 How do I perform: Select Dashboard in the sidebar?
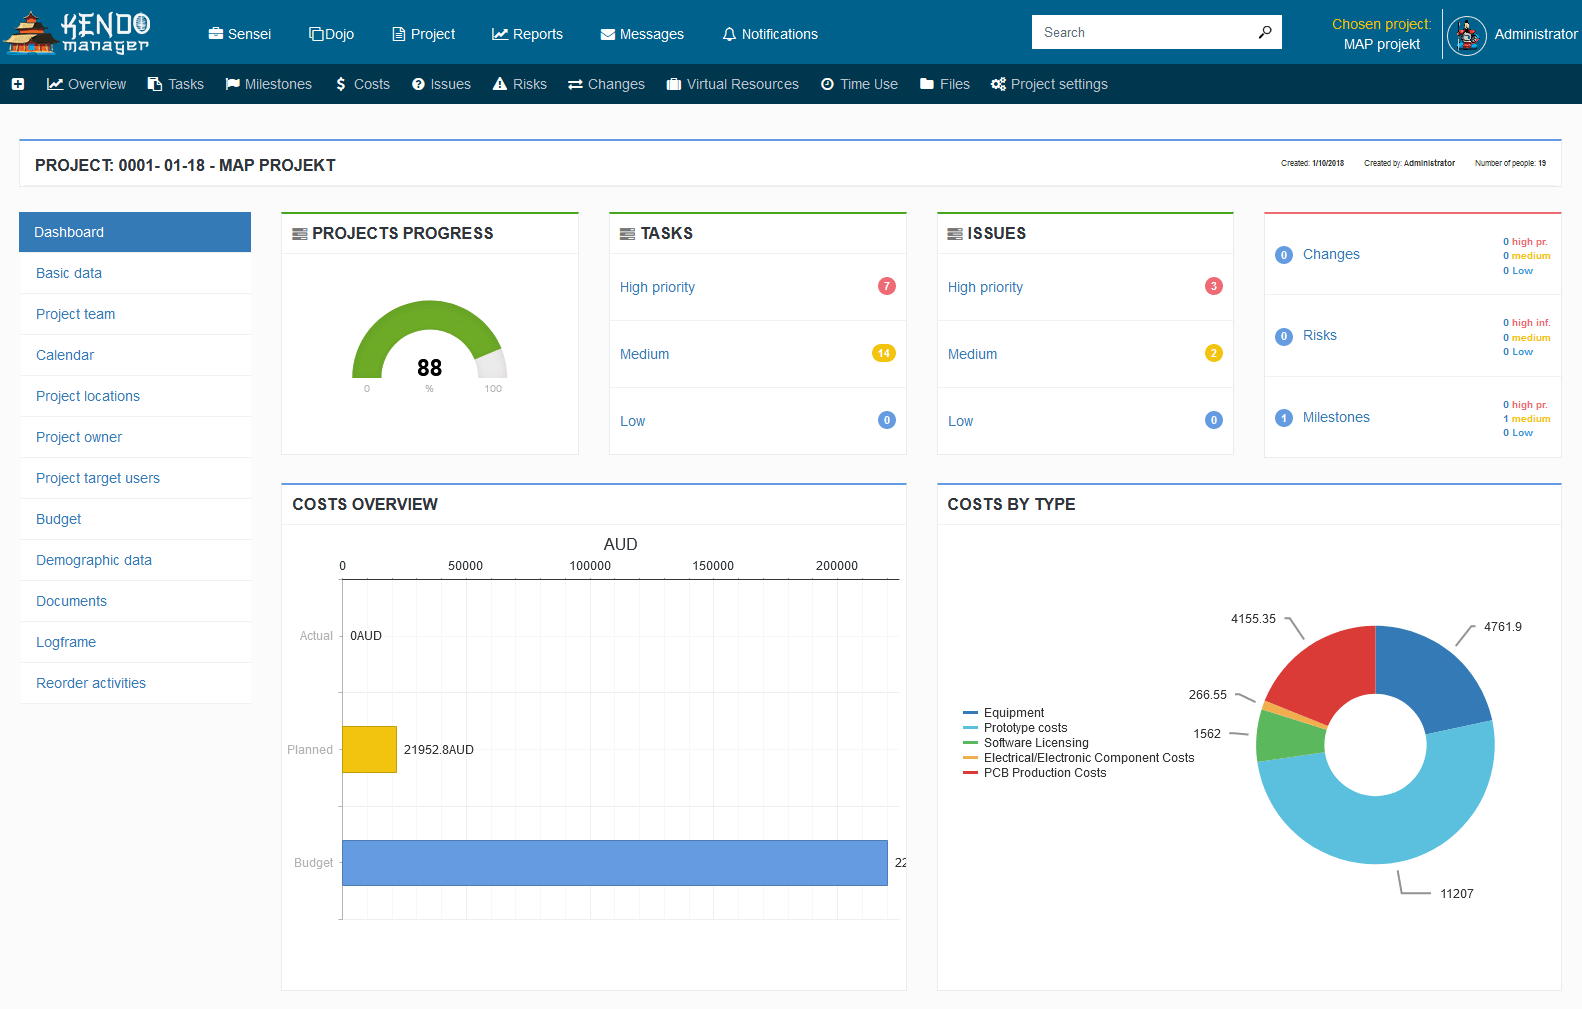click(135, 232)
